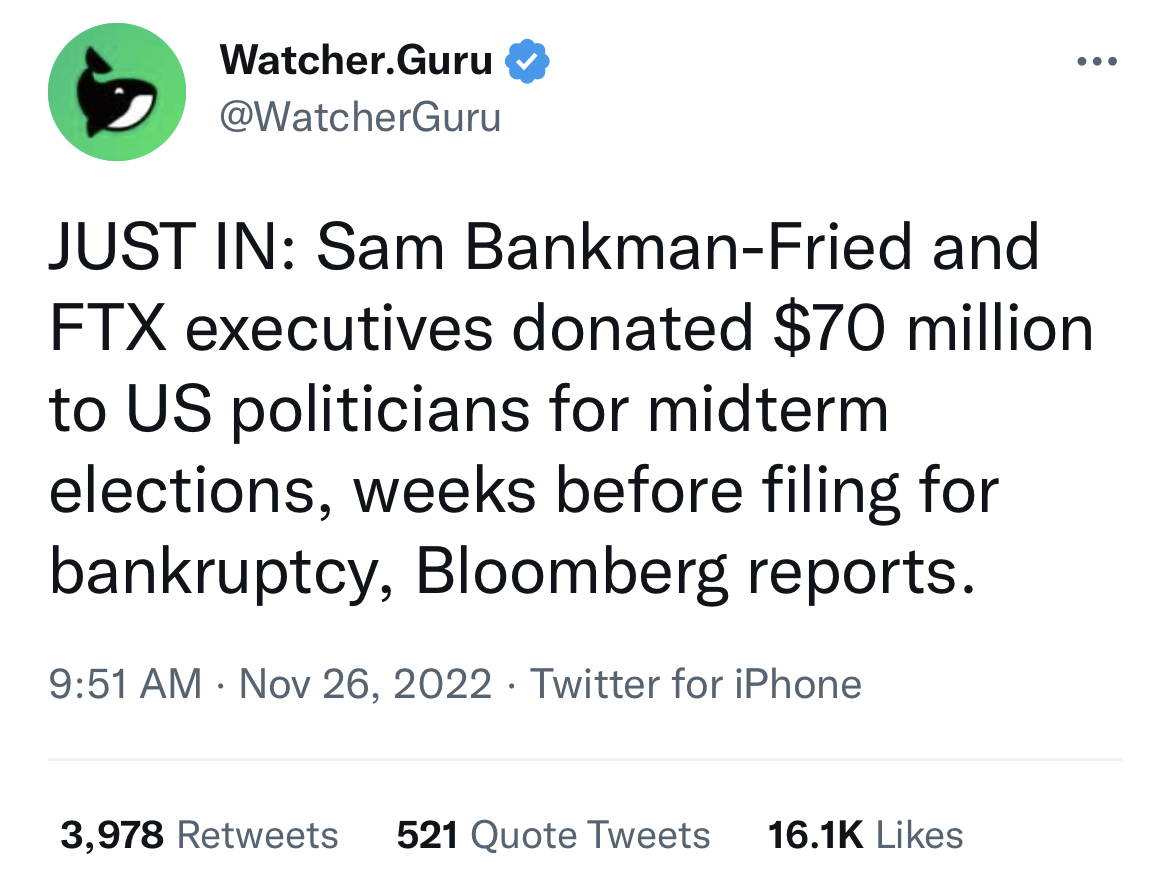This screenshot has width=1170, height=896.
Task: Click the @WatcherGuru handle
Action: tap(359, 117)
